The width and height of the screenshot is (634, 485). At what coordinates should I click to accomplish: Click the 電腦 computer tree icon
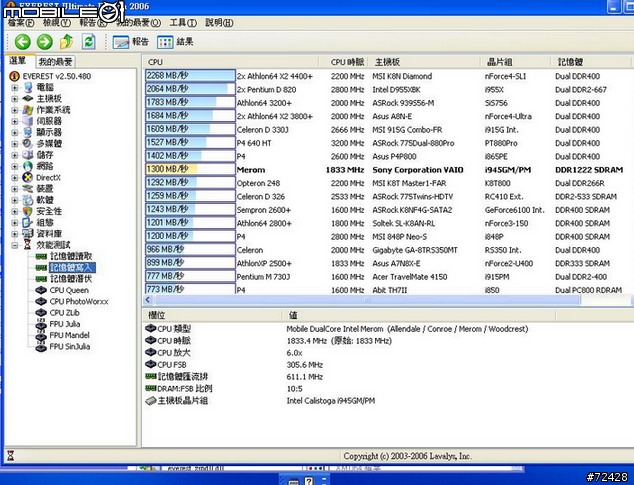pos(28,87)
